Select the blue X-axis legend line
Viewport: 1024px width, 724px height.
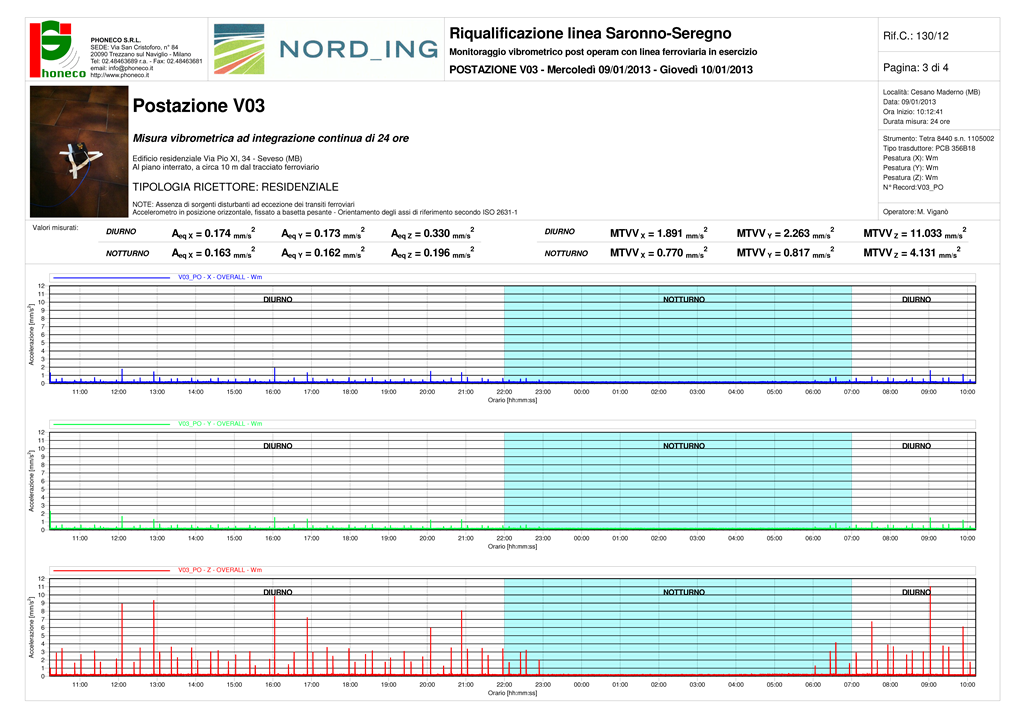pyautogui.click(x=112, y=277)
